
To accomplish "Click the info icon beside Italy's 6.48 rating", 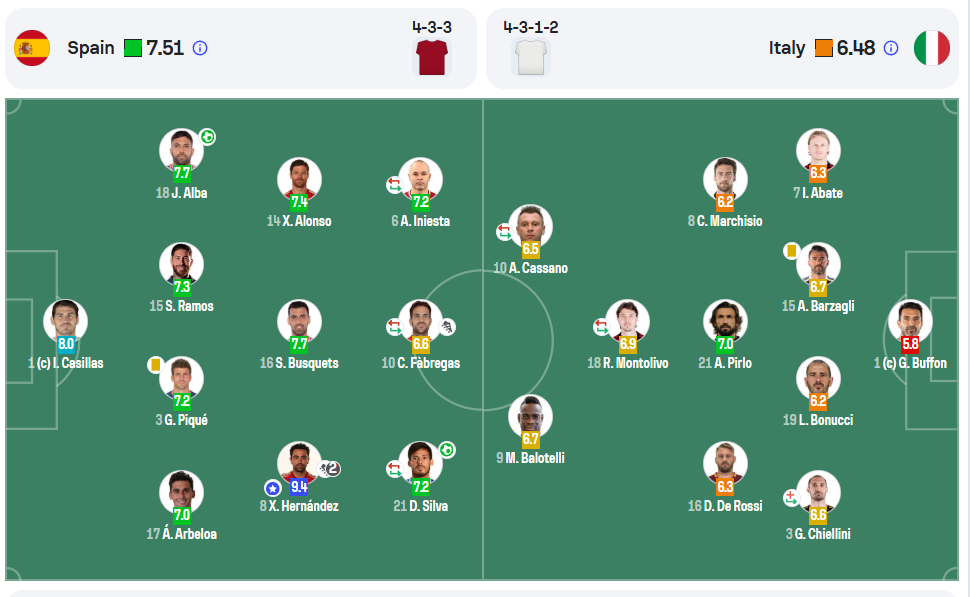I will pyautogui.click(x=891, y=48).
